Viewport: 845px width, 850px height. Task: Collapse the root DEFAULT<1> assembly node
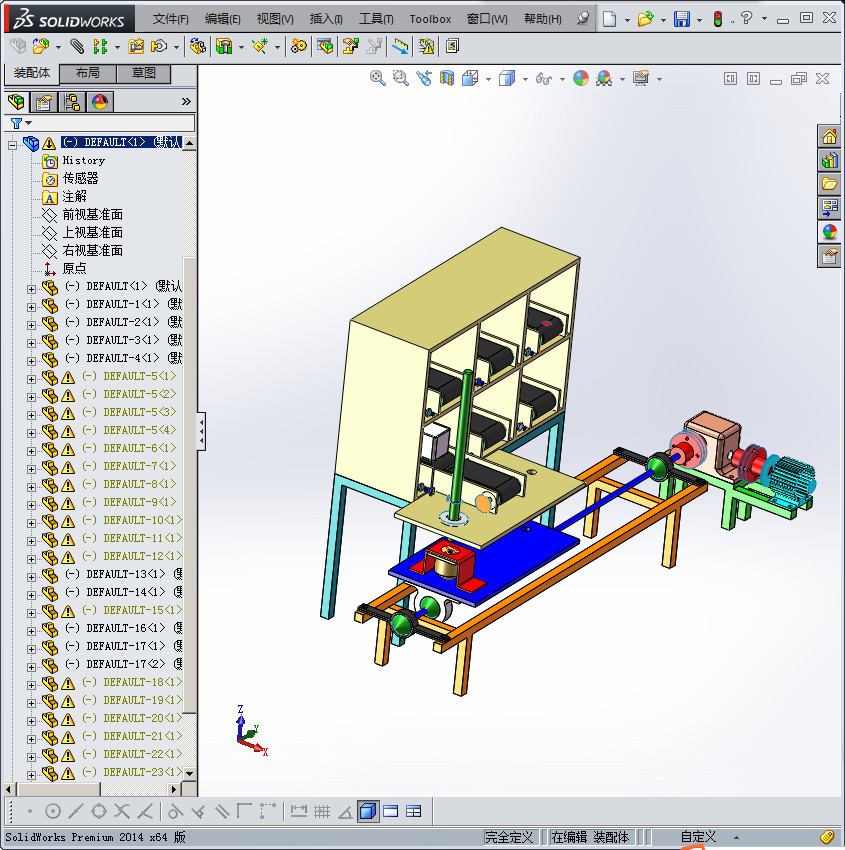pos(12,144)
